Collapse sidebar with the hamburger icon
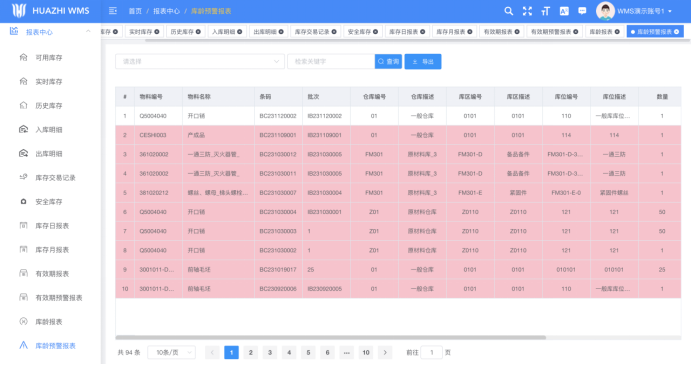Screen dimensions: 691x365 113,11
